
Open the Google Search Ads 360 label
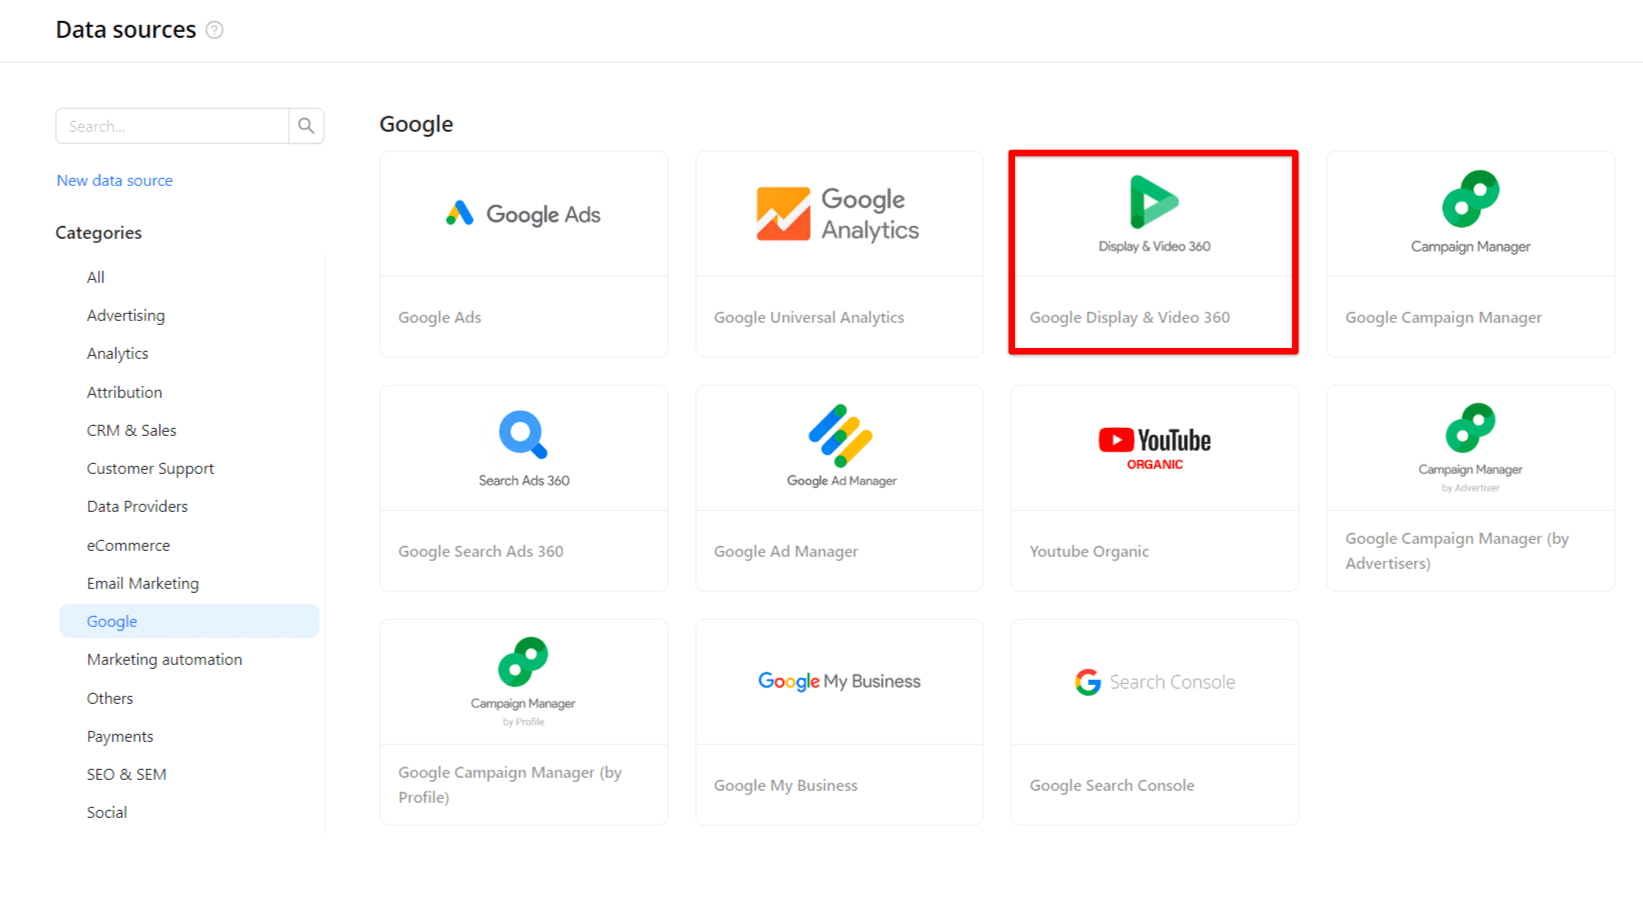pyautogui.click(x=481, y=551)
